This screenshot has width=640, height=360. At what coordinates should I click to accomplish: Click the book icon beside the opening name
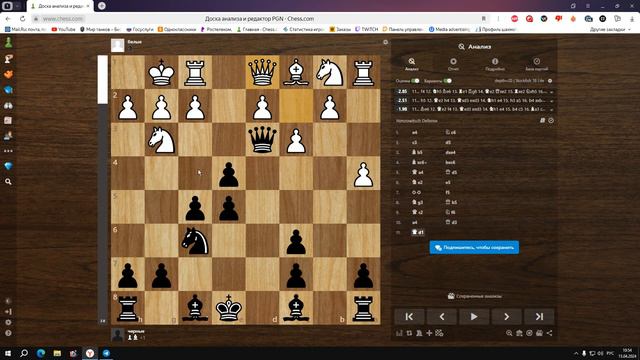click(542, 120)
